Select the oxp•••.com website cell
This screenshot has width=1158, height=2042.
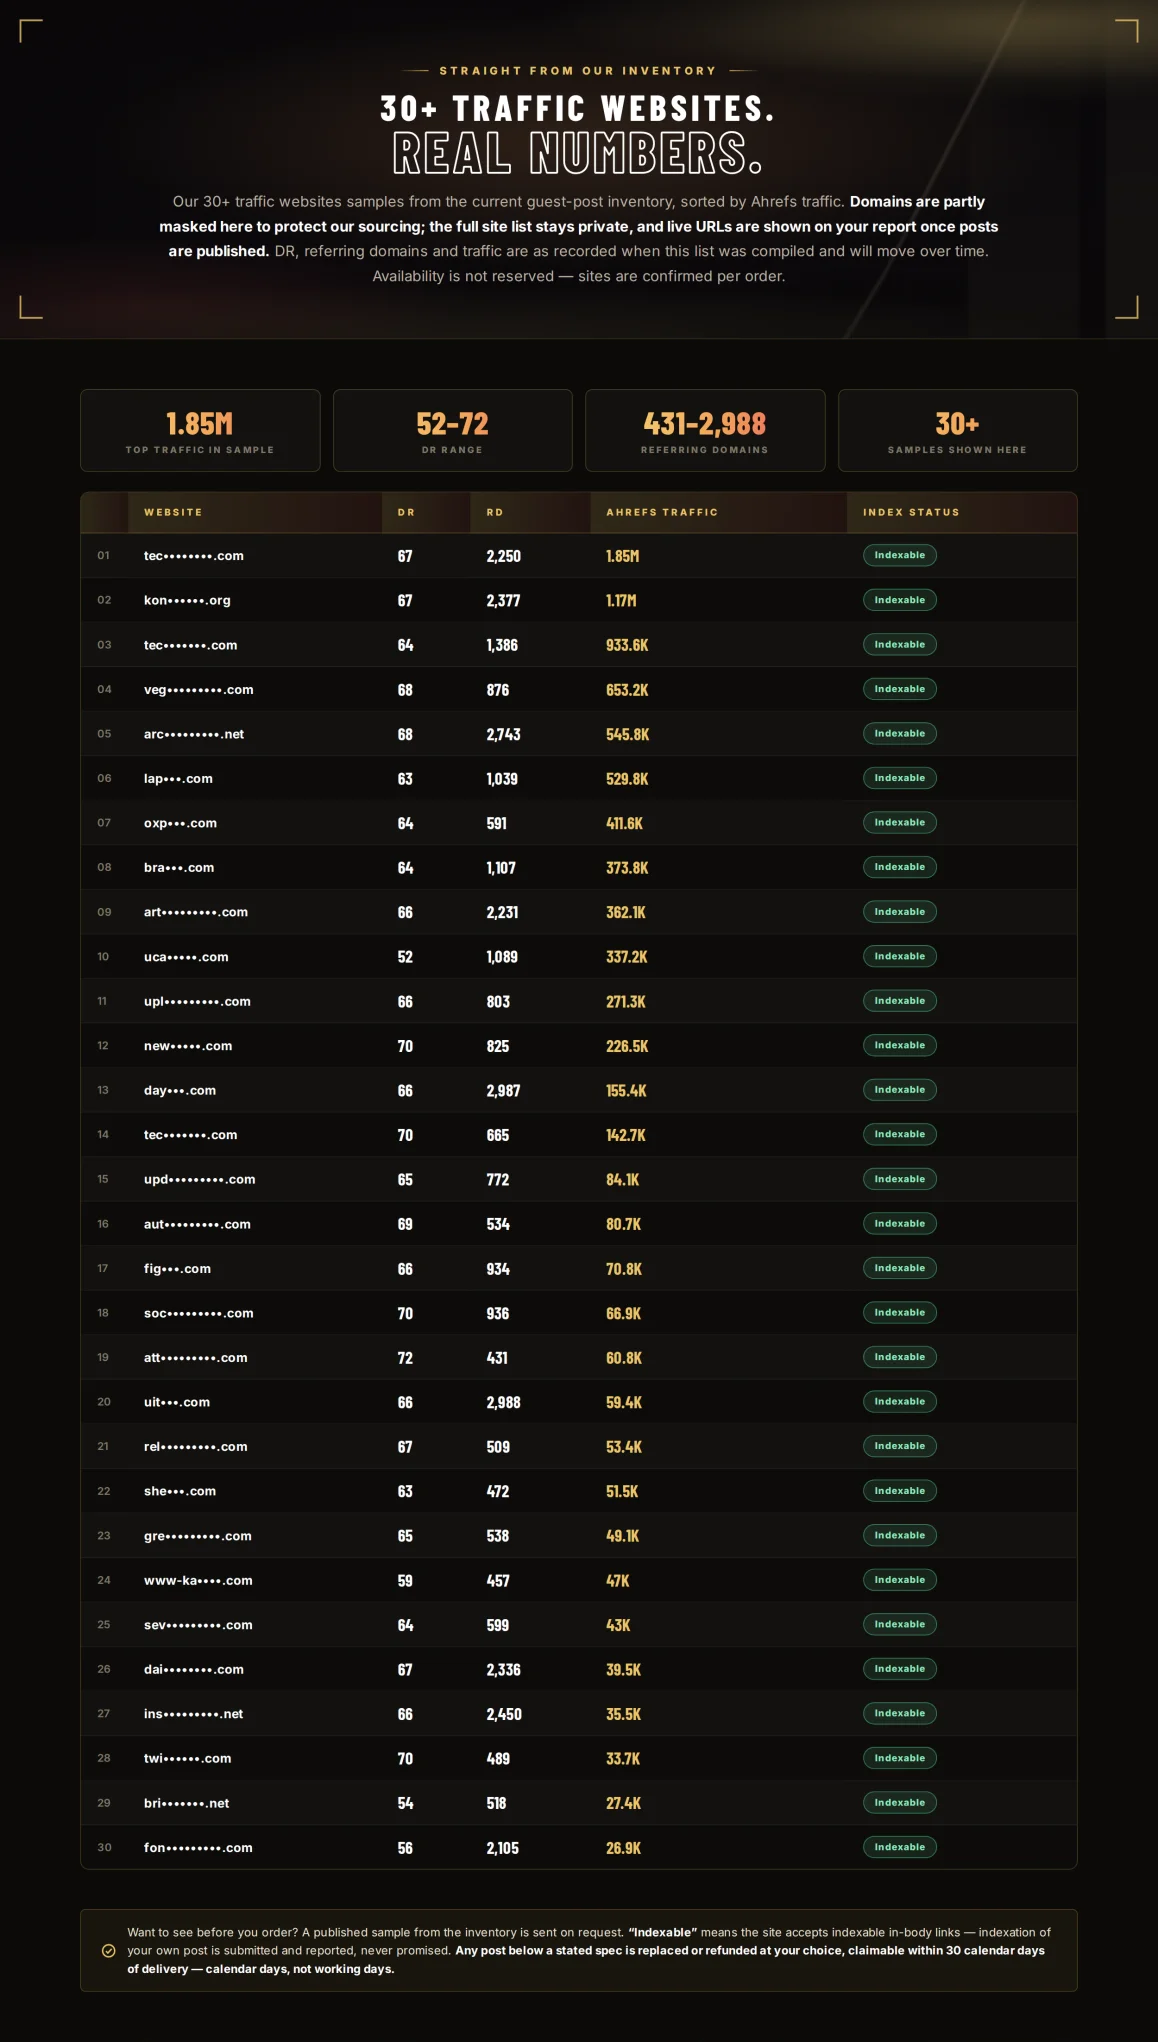tap(180, 823)
